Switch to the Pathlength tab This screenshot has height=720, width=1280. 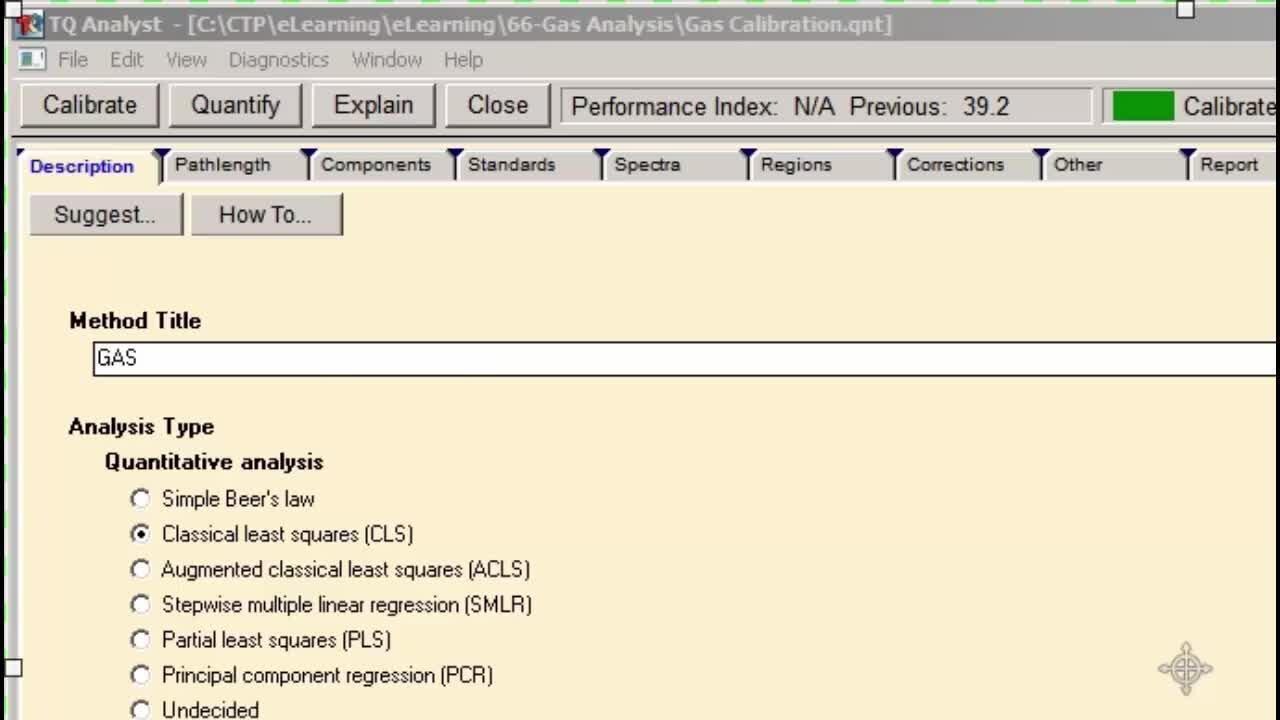coord(222,165)
